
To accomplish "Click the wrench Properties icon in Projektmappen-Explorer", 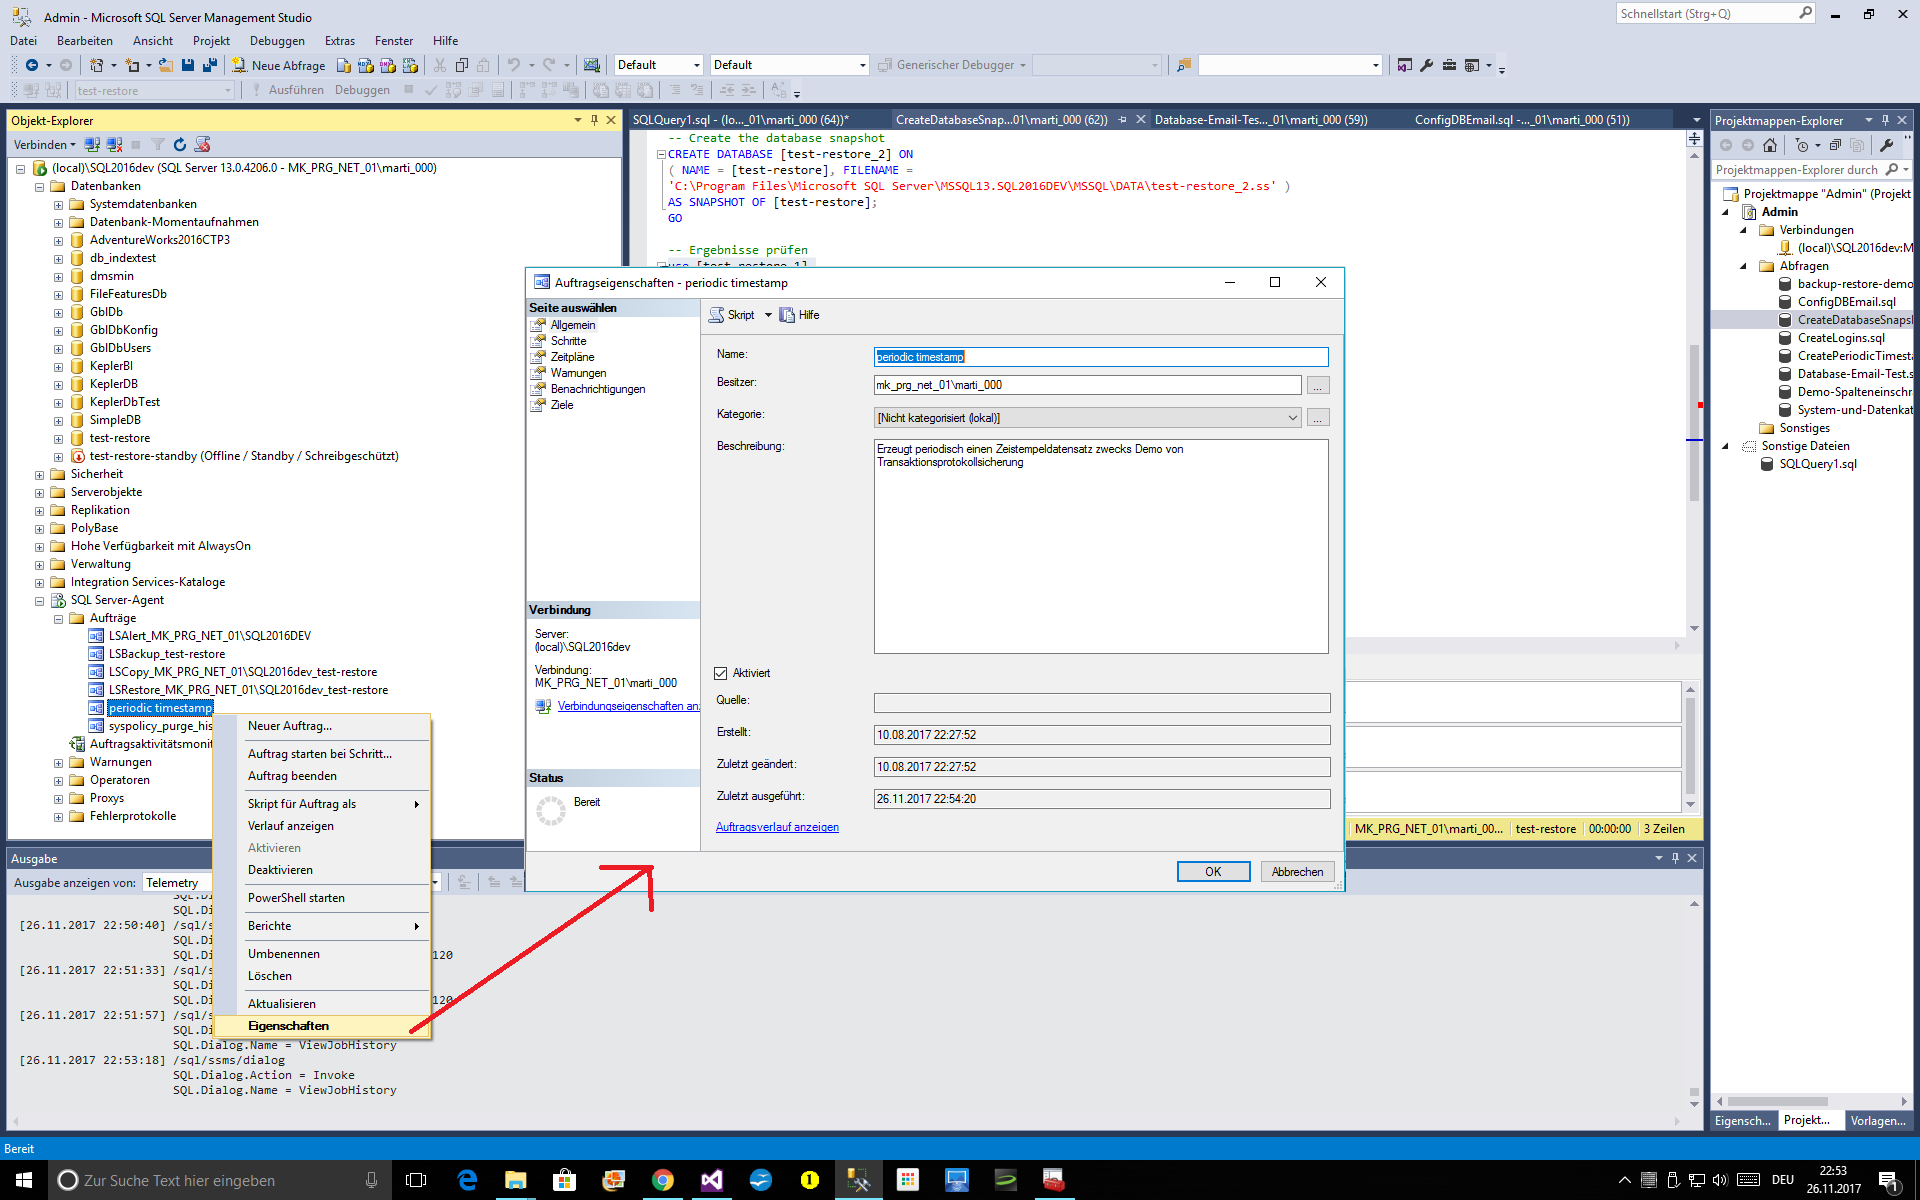I will tap(1887, 145).
